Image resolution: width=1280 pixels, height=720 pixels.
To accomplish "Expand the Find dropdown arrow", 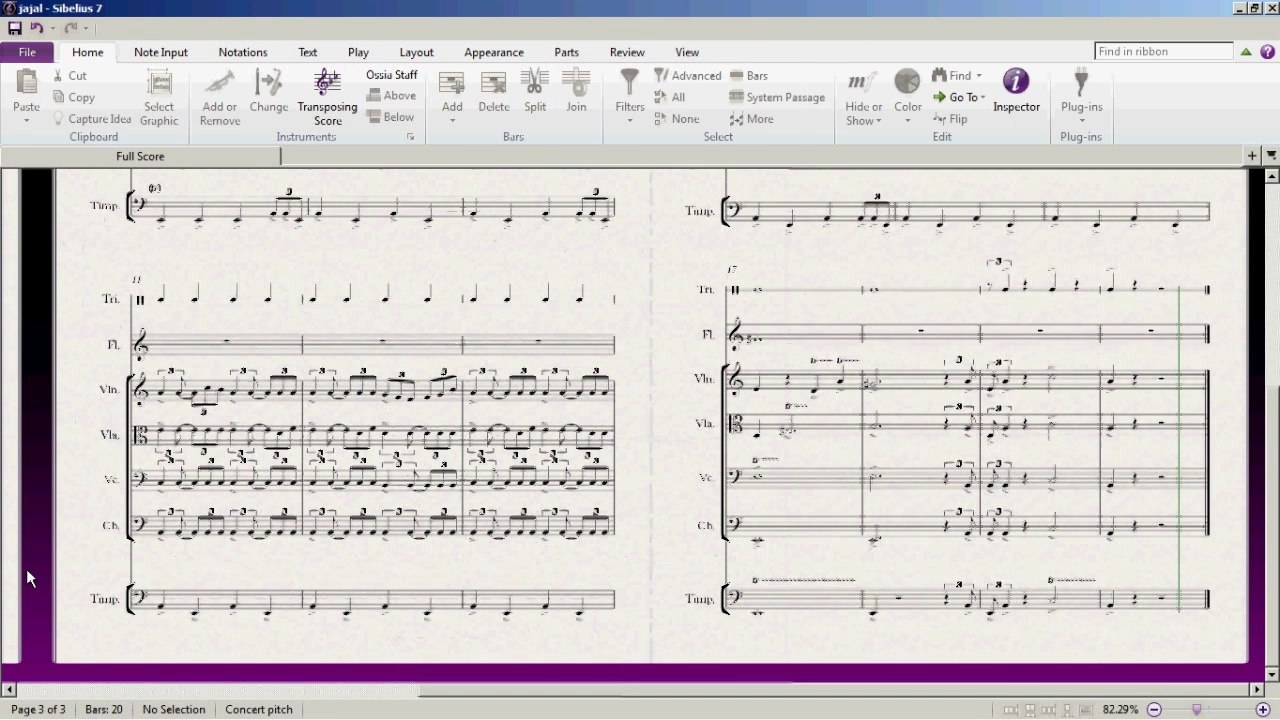I will click(x=979, y=76).
